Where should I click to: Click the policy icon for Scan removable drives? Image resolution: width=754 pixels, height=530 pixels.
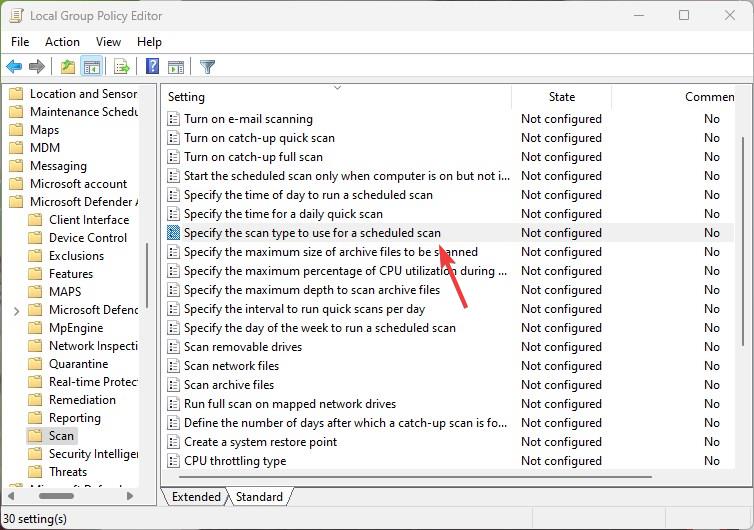click(x=173, y=347)
